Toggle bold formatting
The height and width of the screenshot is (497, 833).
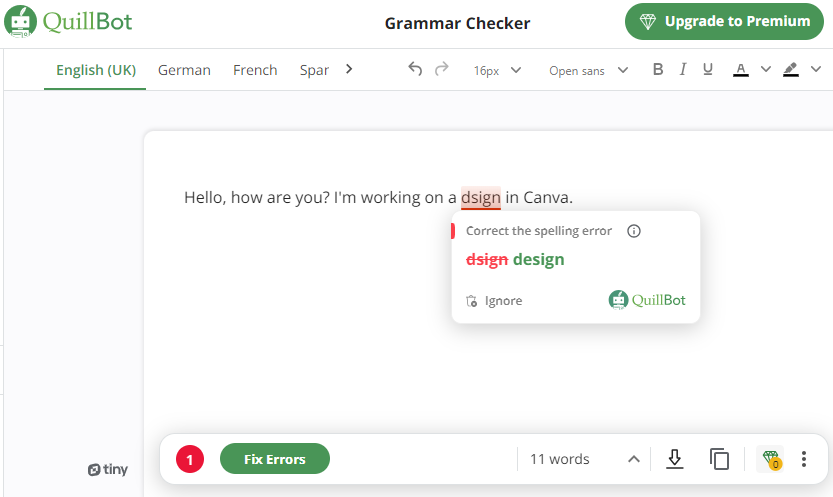658,70
